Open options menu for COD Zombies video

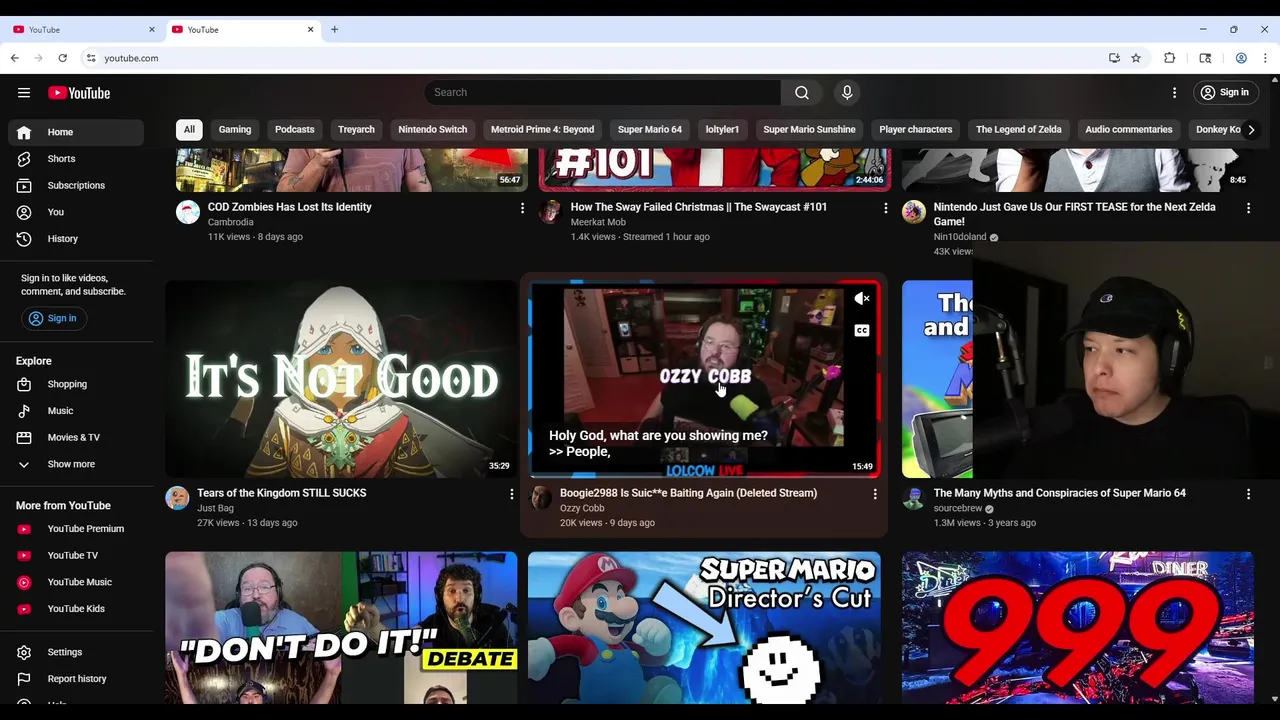pos(522,208)
